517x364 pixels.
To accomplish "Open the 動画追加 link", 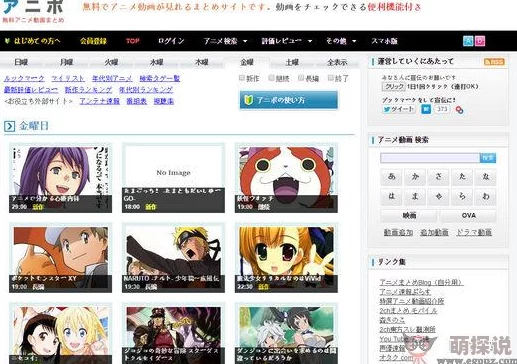I will pos(398,232).
